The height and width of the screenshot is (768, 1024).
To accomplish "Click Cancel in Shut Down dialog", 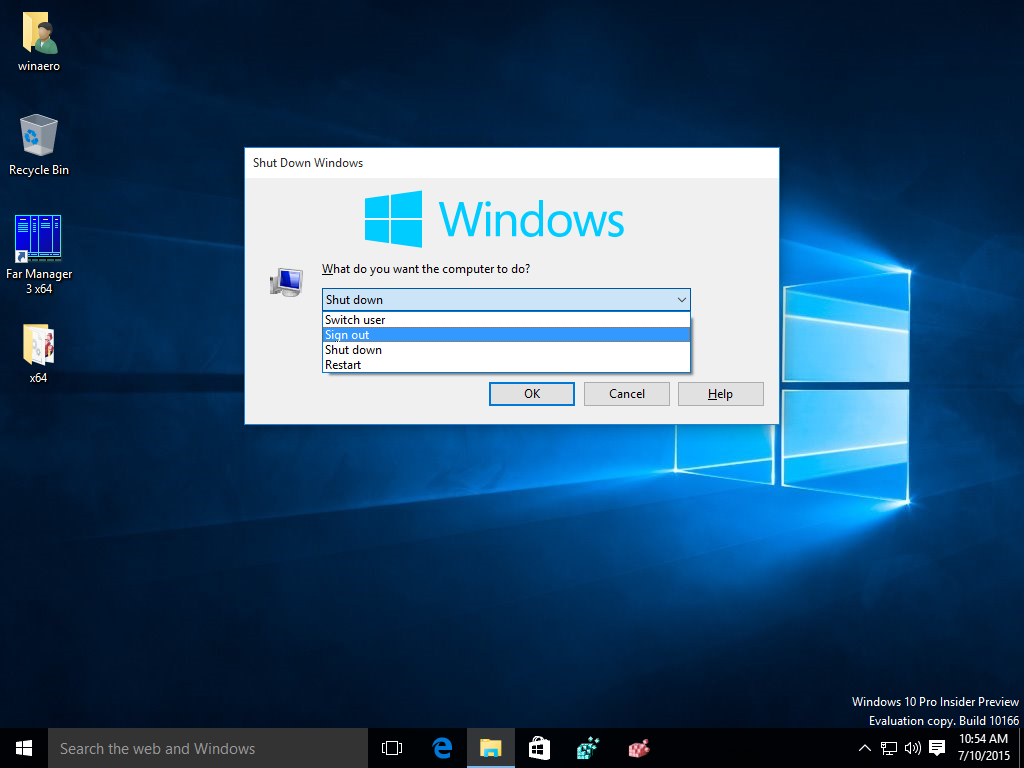I will (x=627, y=394).
